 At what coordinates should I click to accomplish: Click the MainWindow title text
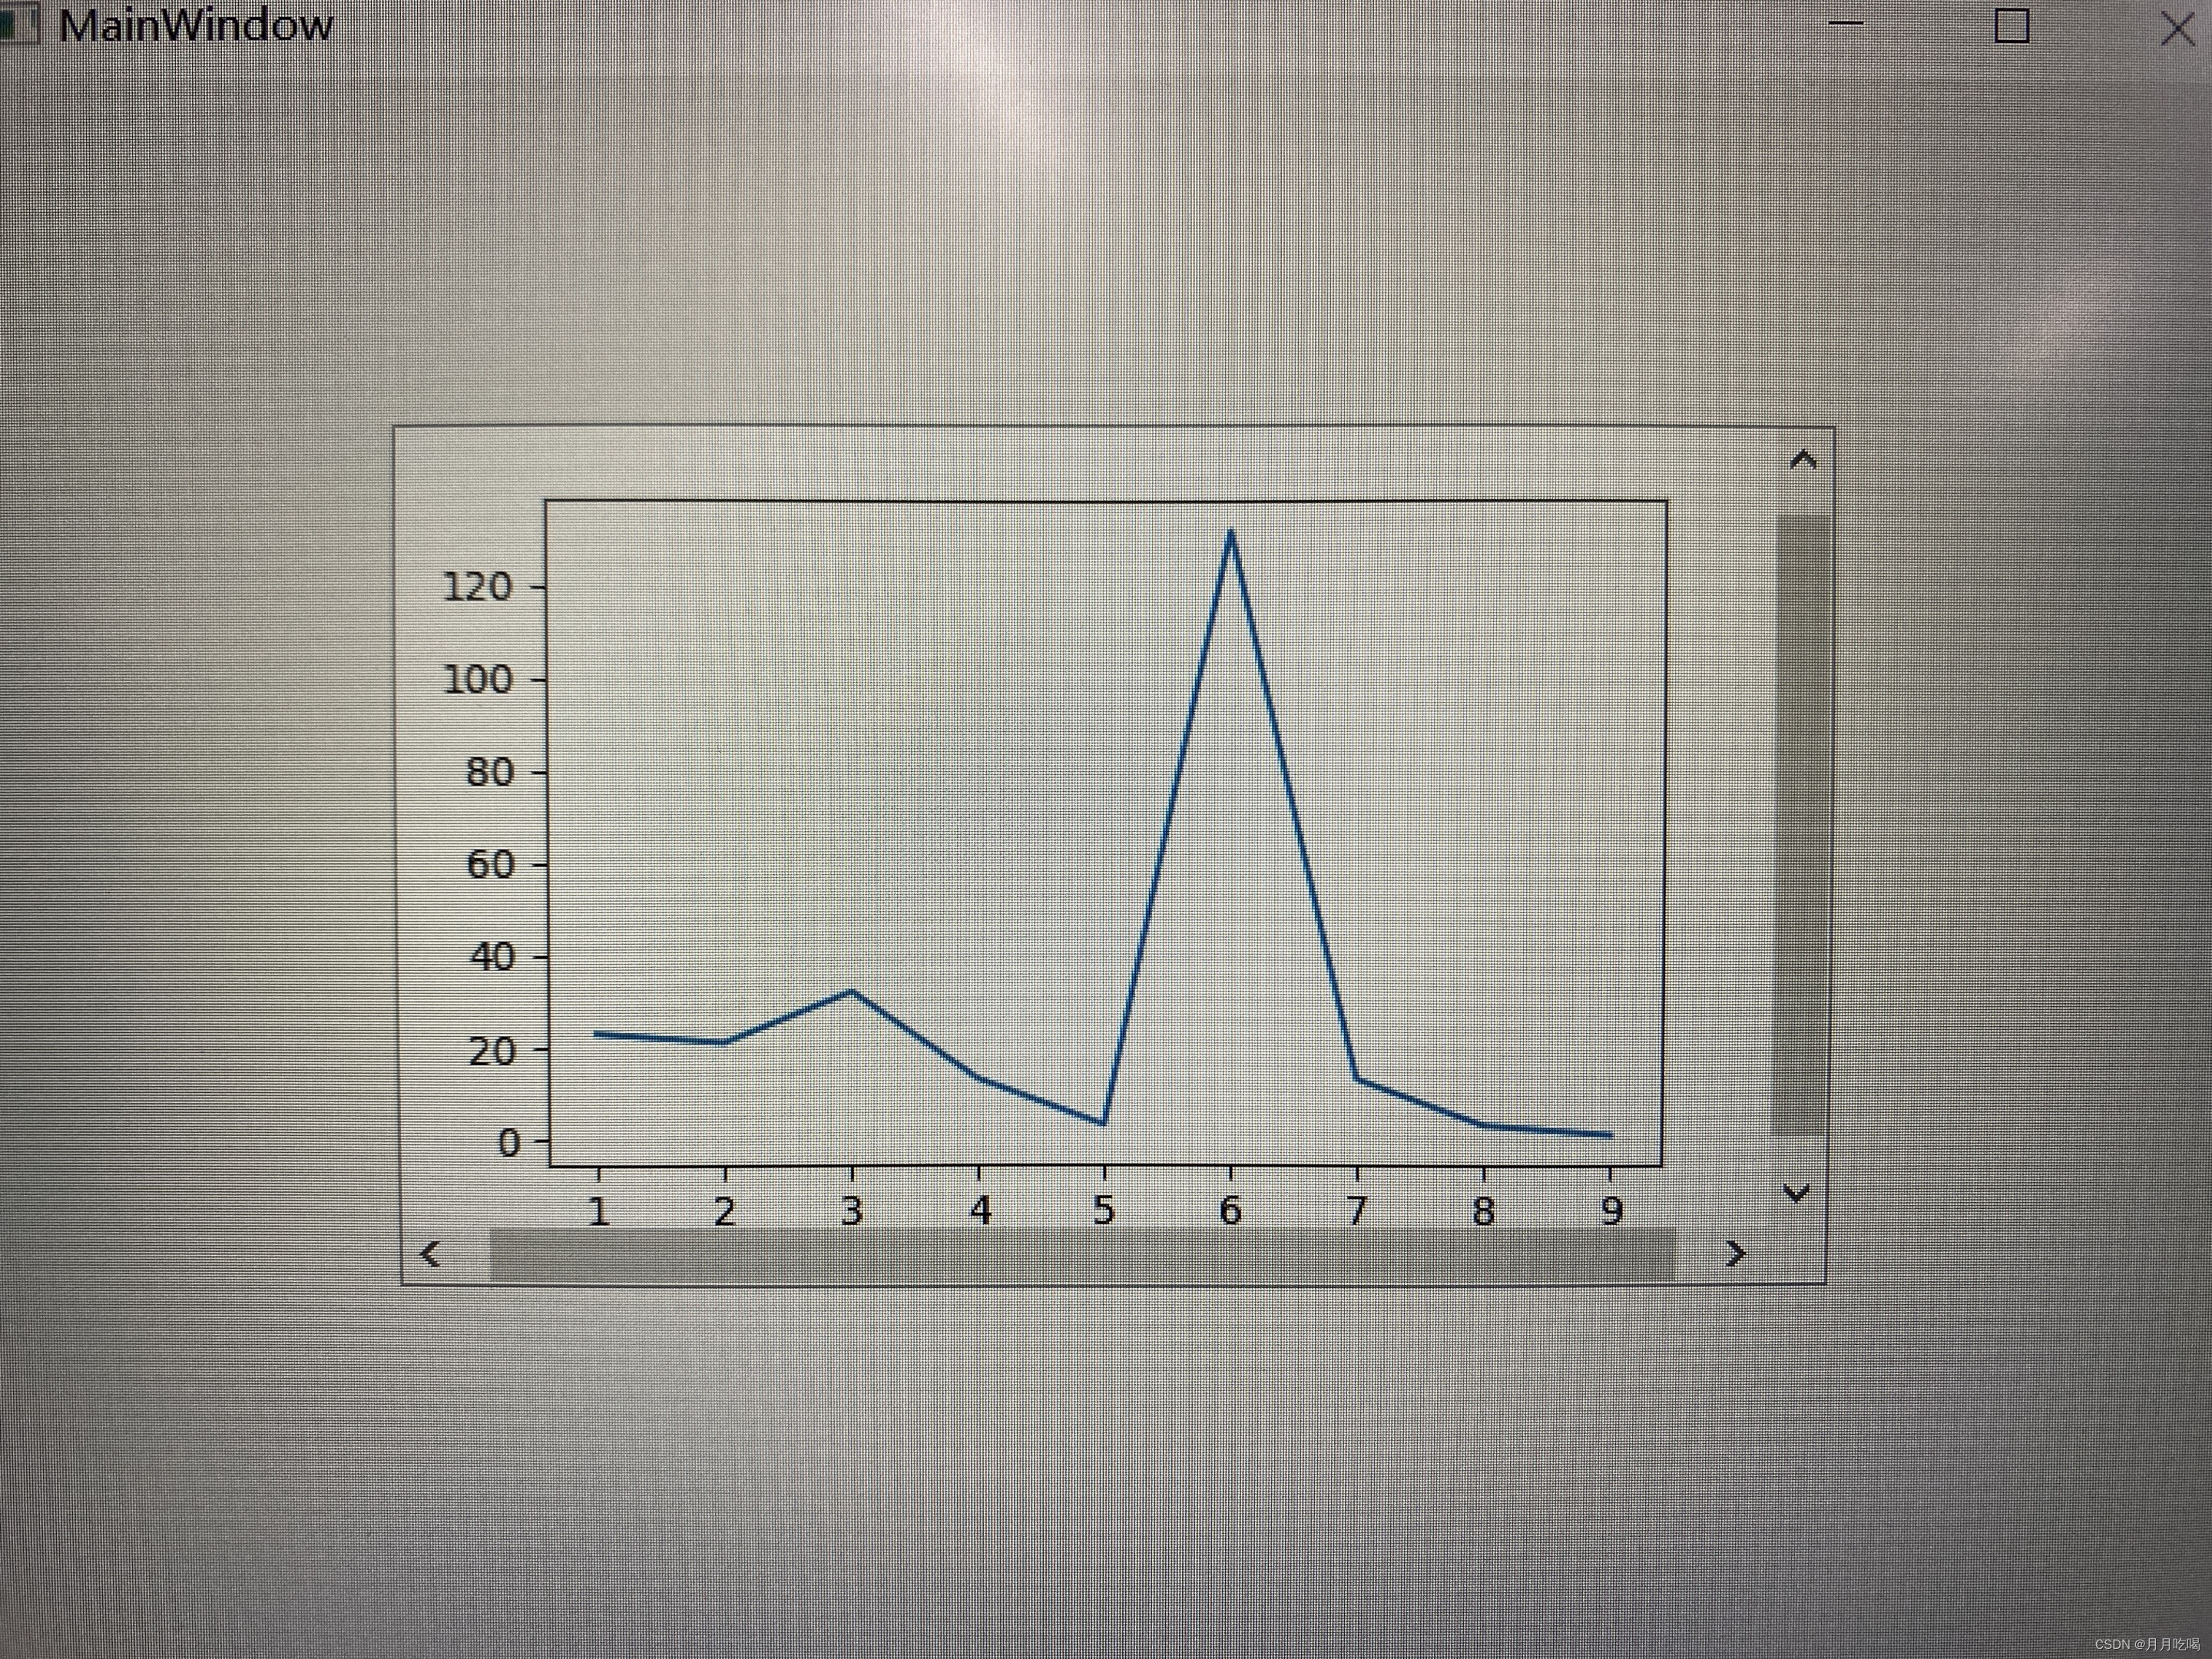pyautogui.click(x=195, y=25)
